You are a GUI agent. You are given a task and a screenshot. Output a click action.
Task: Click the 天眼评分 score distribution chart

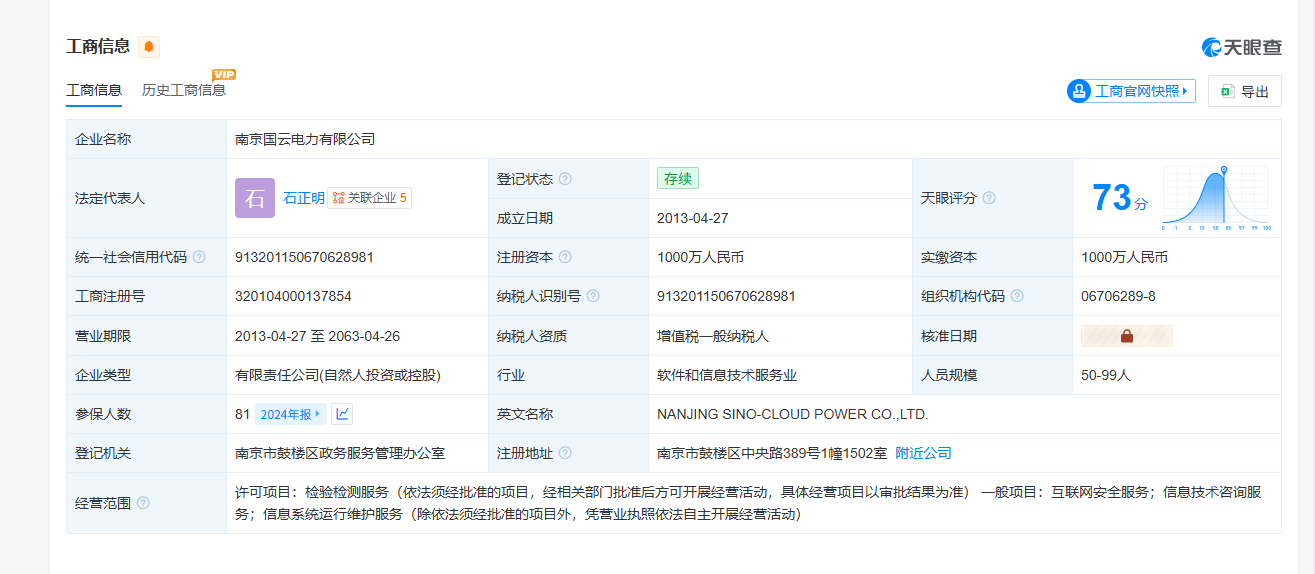1215,198
